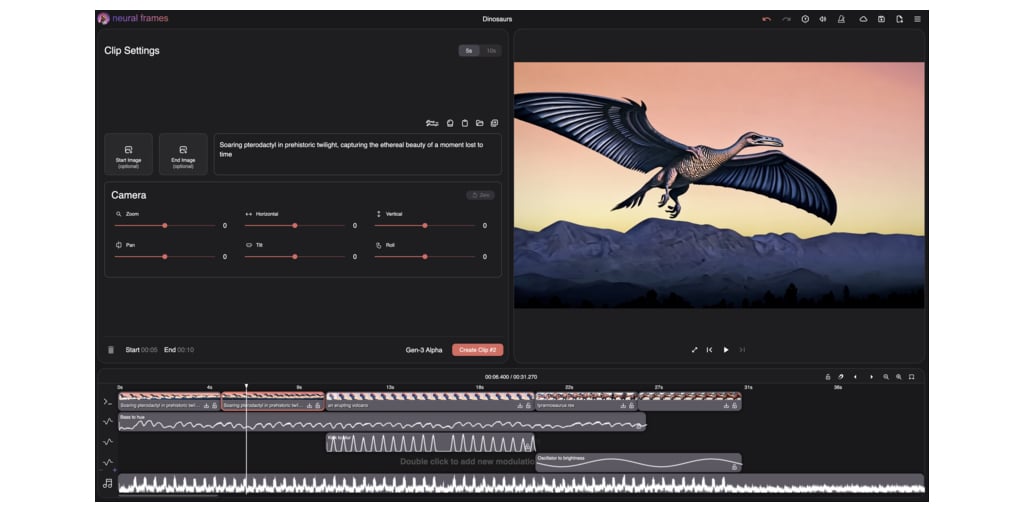This screenshot has height=512, width=1024.
Task: Play the video preview
Action: click(x=726, y=350)
